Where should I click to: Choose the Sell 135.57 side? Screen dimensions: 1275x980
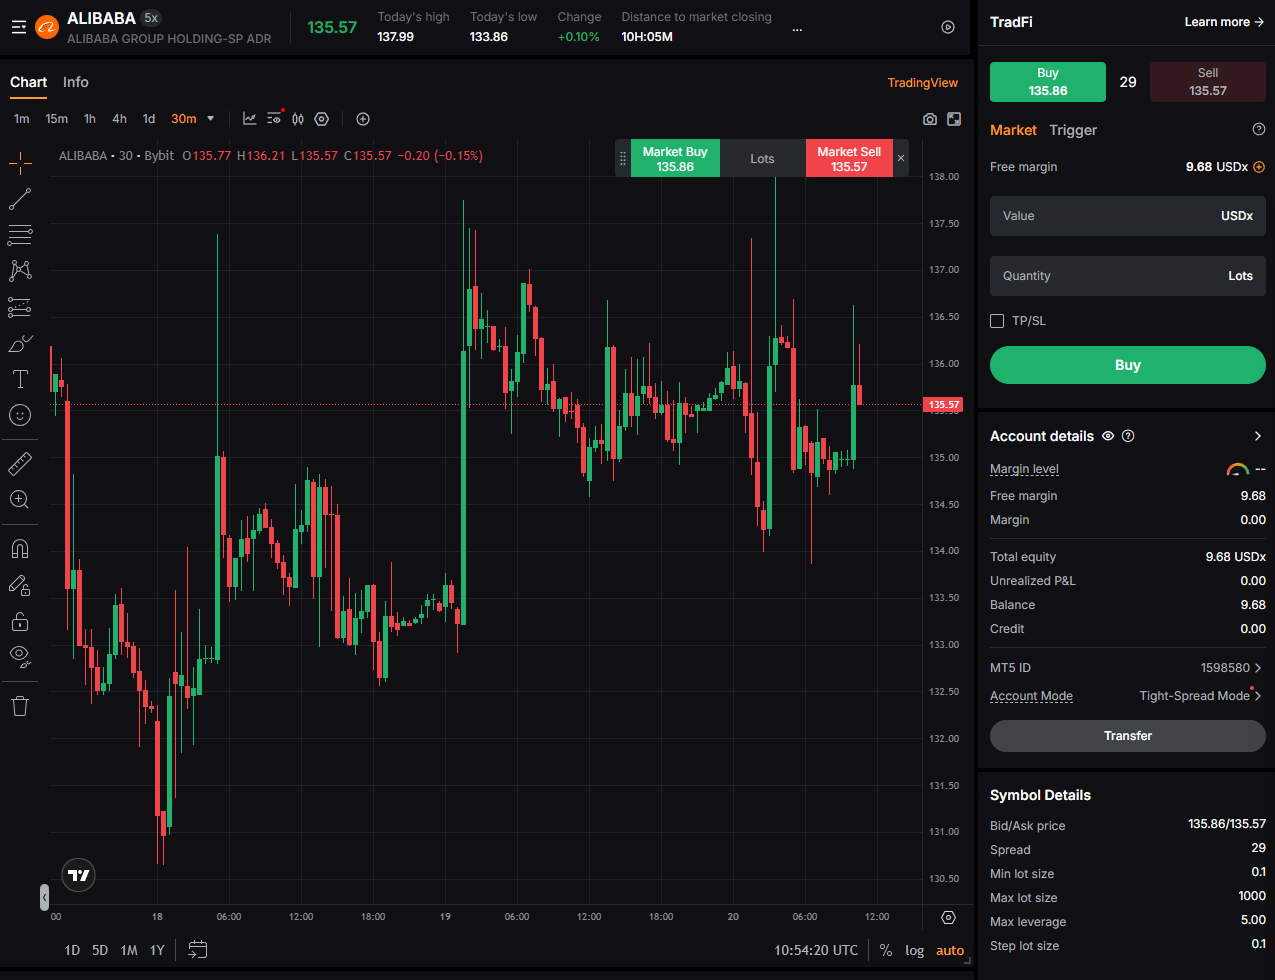coord(1208,82)
